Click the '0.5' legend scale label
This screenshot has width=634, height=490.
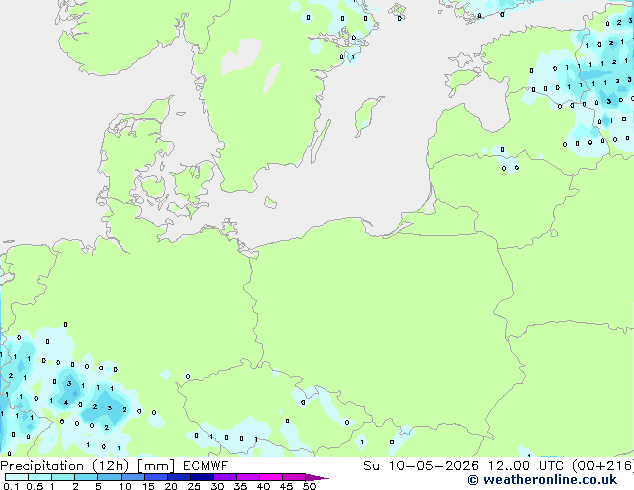[x=34, y=486]
